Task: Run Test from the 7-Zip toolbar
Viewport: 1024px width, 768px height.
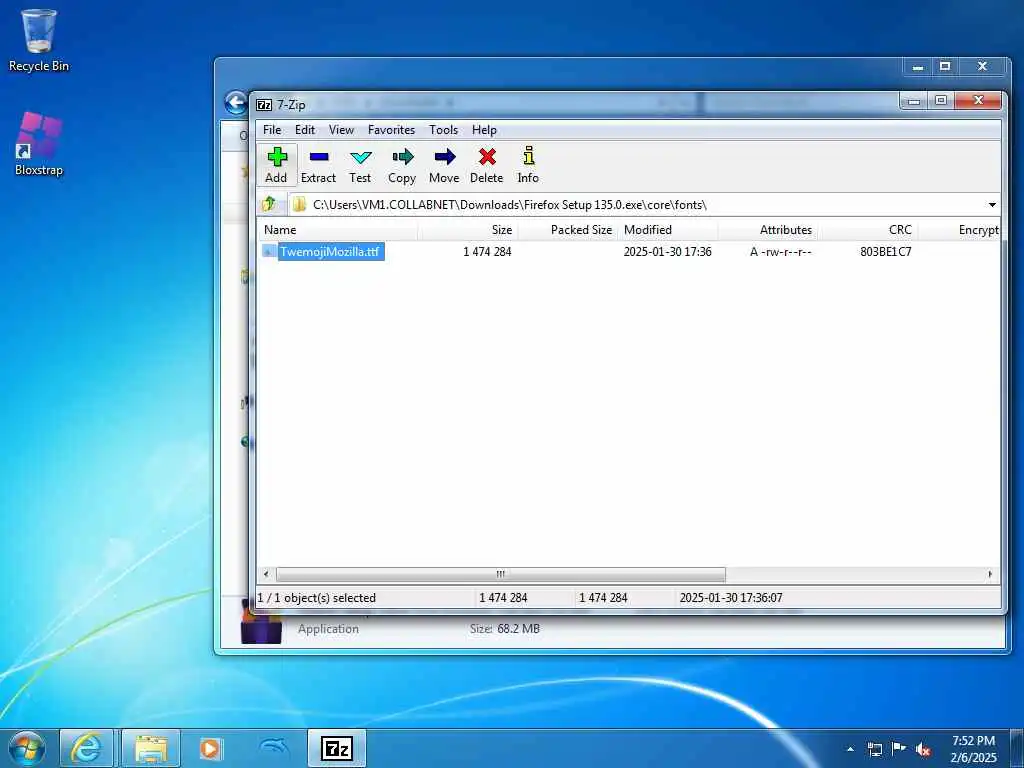Action: tap(360, 165)
